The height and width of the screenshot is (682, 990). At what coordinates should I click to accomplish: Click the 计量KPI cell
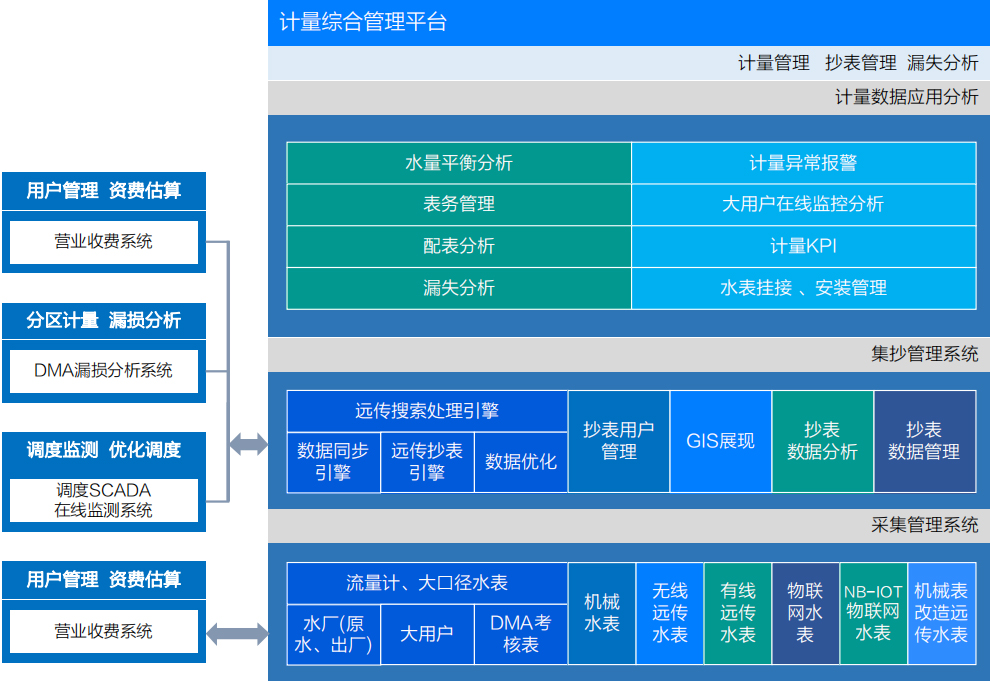tap(803, 246)
